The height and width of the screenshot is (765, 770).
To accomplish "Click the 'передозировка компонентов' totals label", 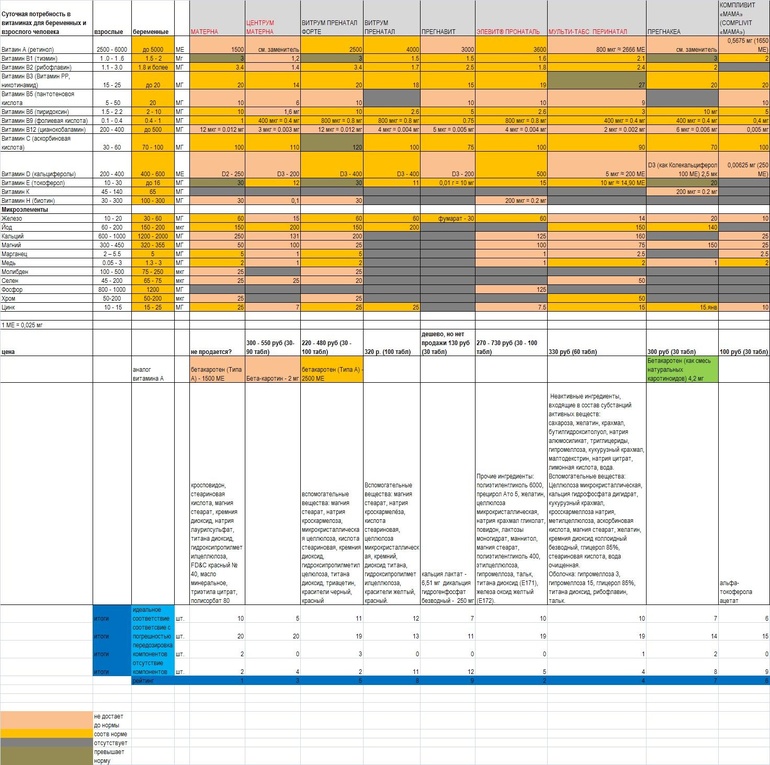I will tap(152, 649).
